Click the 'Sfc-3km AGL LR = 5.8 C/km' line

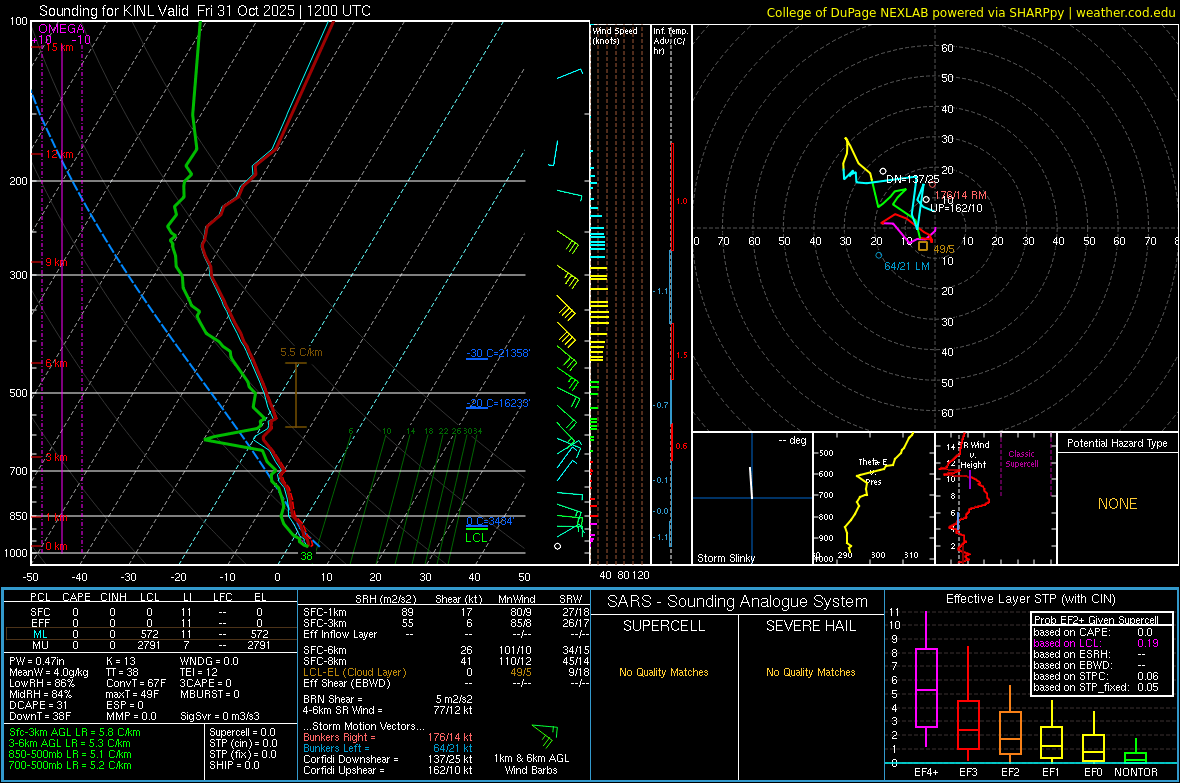point(75,732)
